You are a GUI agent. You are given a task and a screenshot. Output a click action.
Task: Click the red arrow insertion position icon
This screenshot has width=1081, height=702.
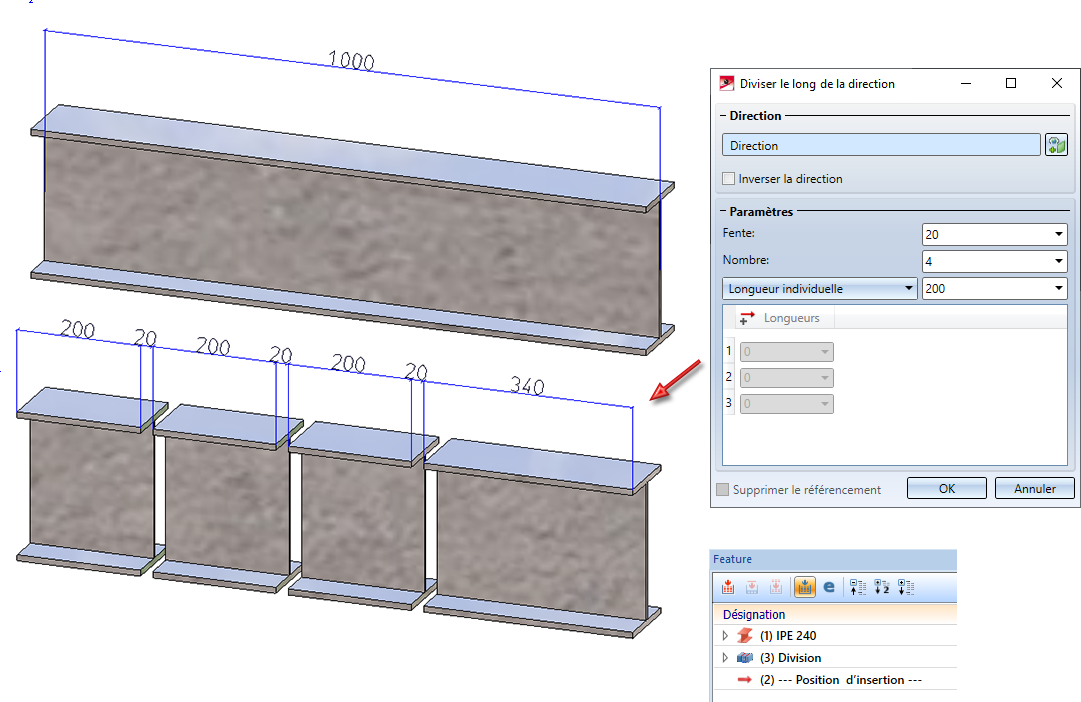point(745,679)
